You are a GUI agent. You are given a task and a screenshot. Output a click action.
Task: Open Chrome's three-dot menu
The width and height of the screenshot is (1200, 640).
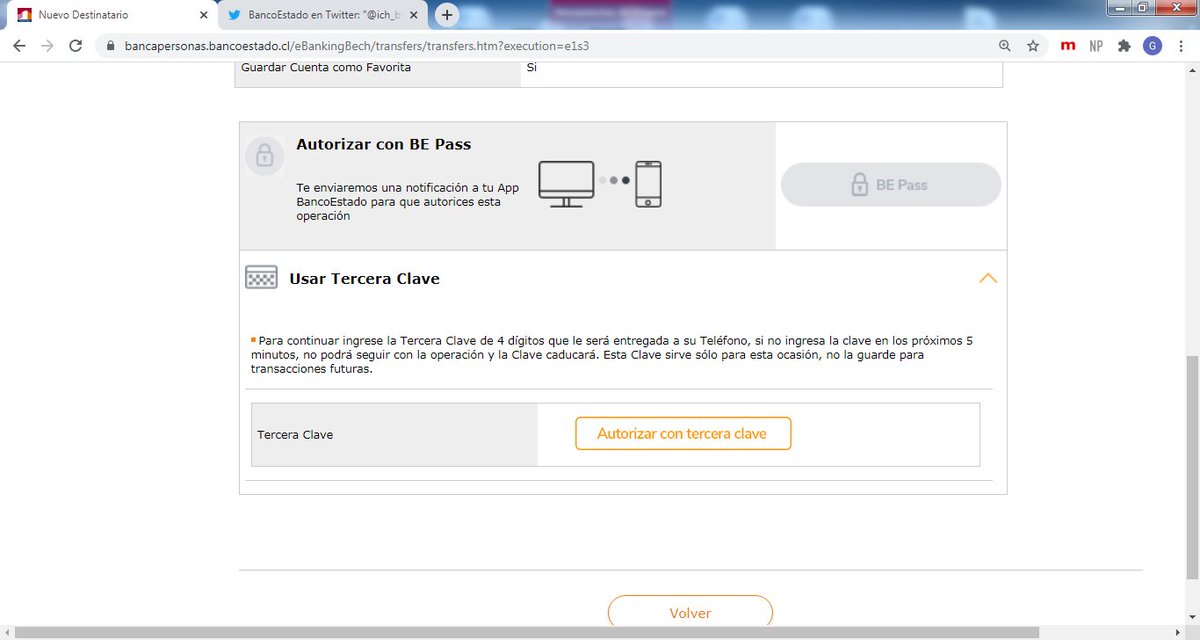pos(1181,46)
